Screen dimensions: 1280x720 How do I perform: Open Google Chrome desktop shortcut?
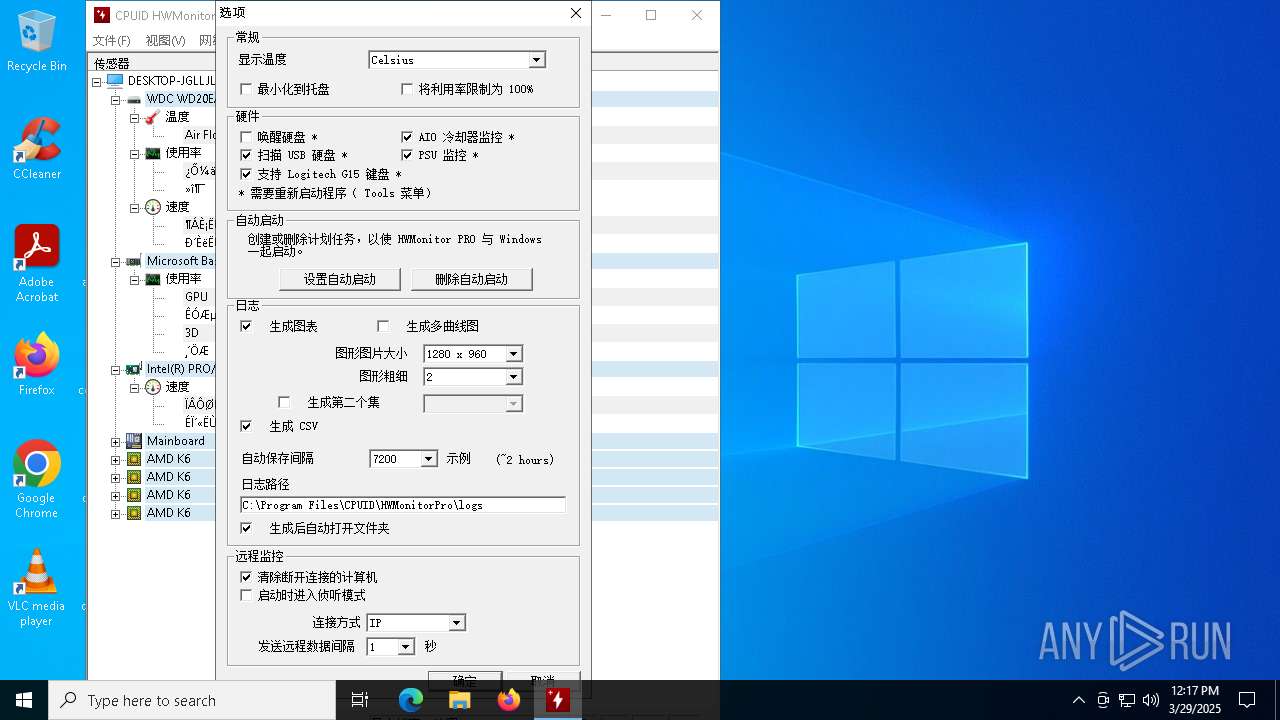click(37, 480)
